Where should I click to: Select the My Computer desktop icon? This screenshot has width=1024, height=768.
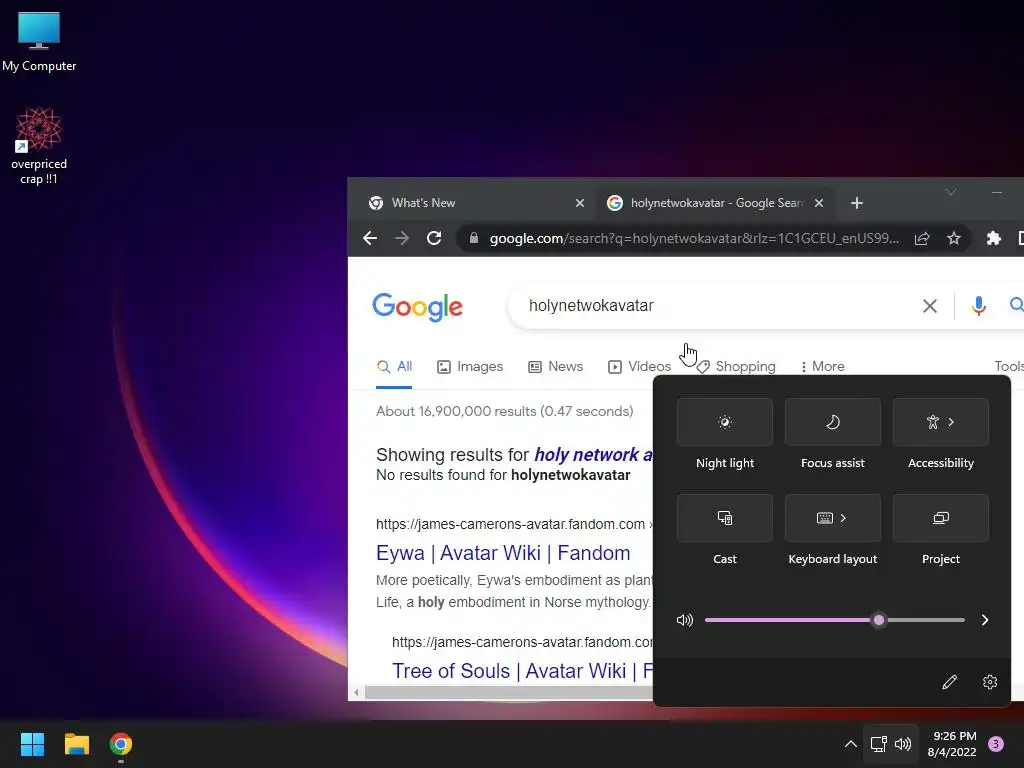tap(39, 42)
